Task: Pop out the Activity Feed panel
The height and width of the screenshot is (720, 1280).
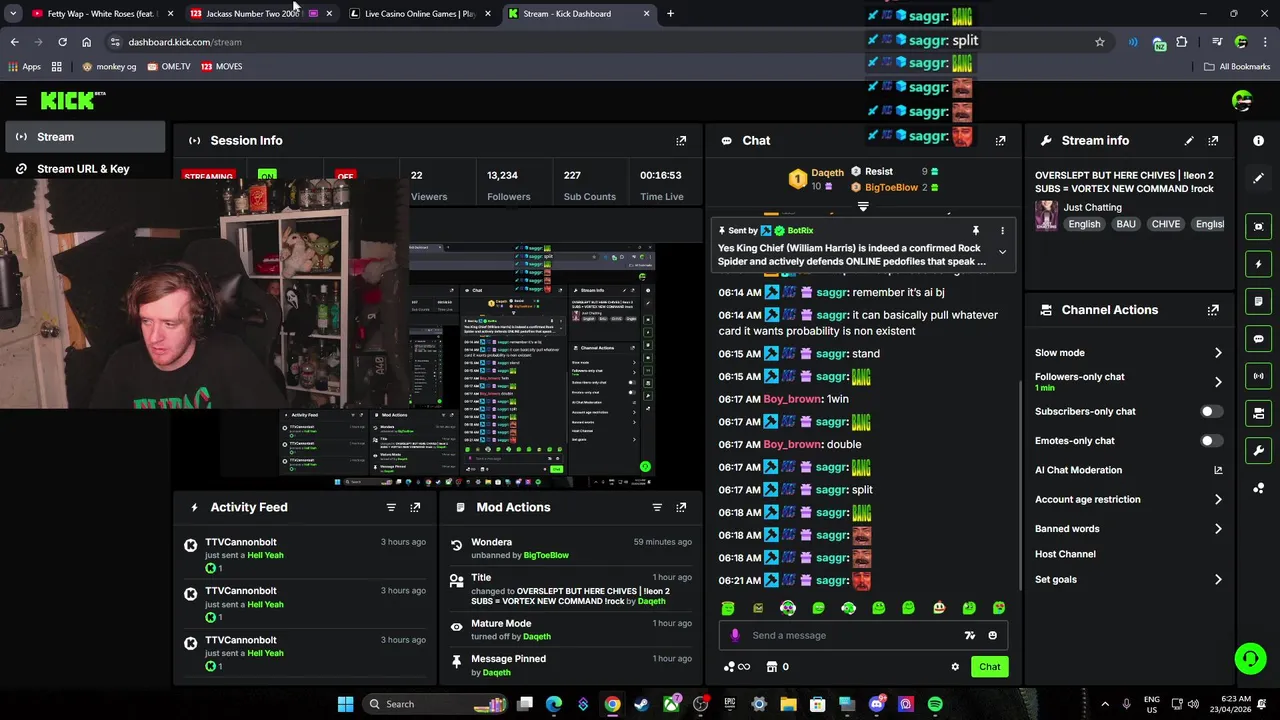Action: [415, 507]
